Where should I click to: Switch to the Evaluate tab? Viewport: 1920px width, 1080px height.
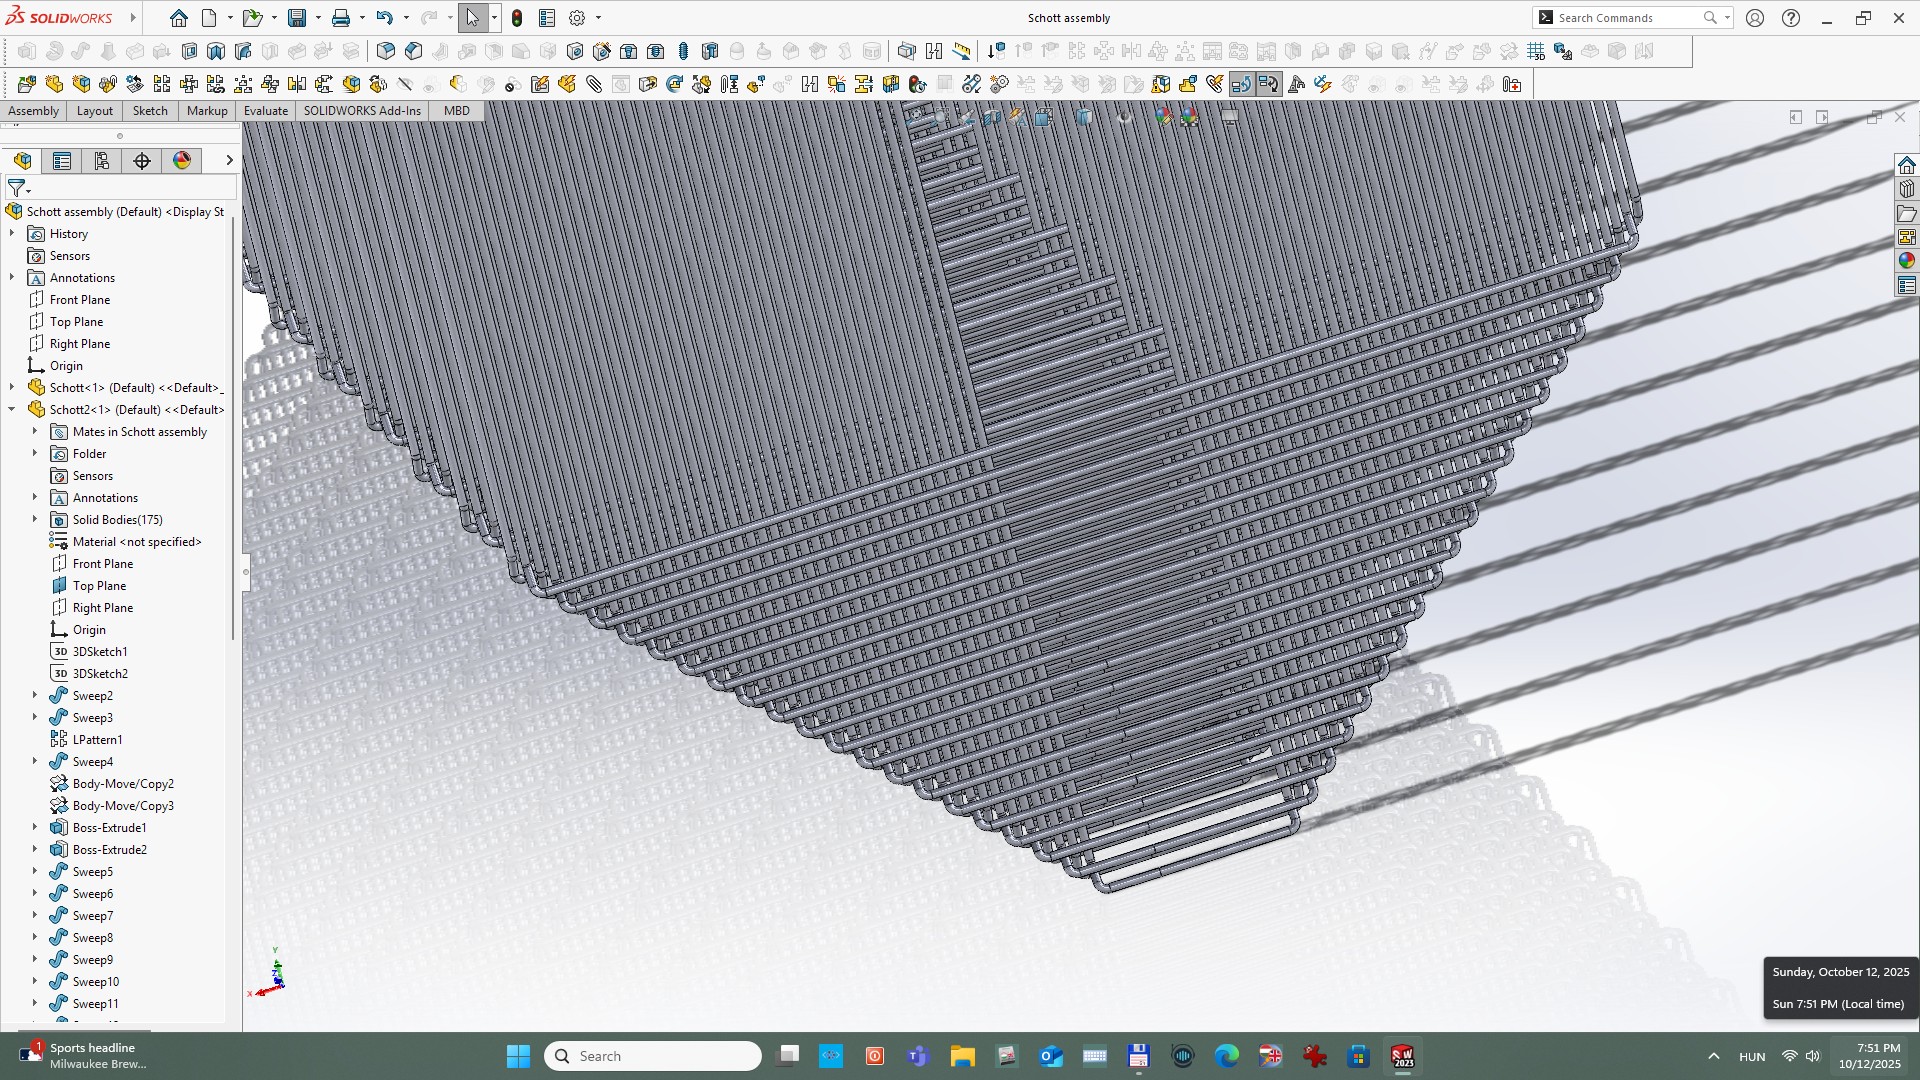pyautogui.click(x=266, y=111)
